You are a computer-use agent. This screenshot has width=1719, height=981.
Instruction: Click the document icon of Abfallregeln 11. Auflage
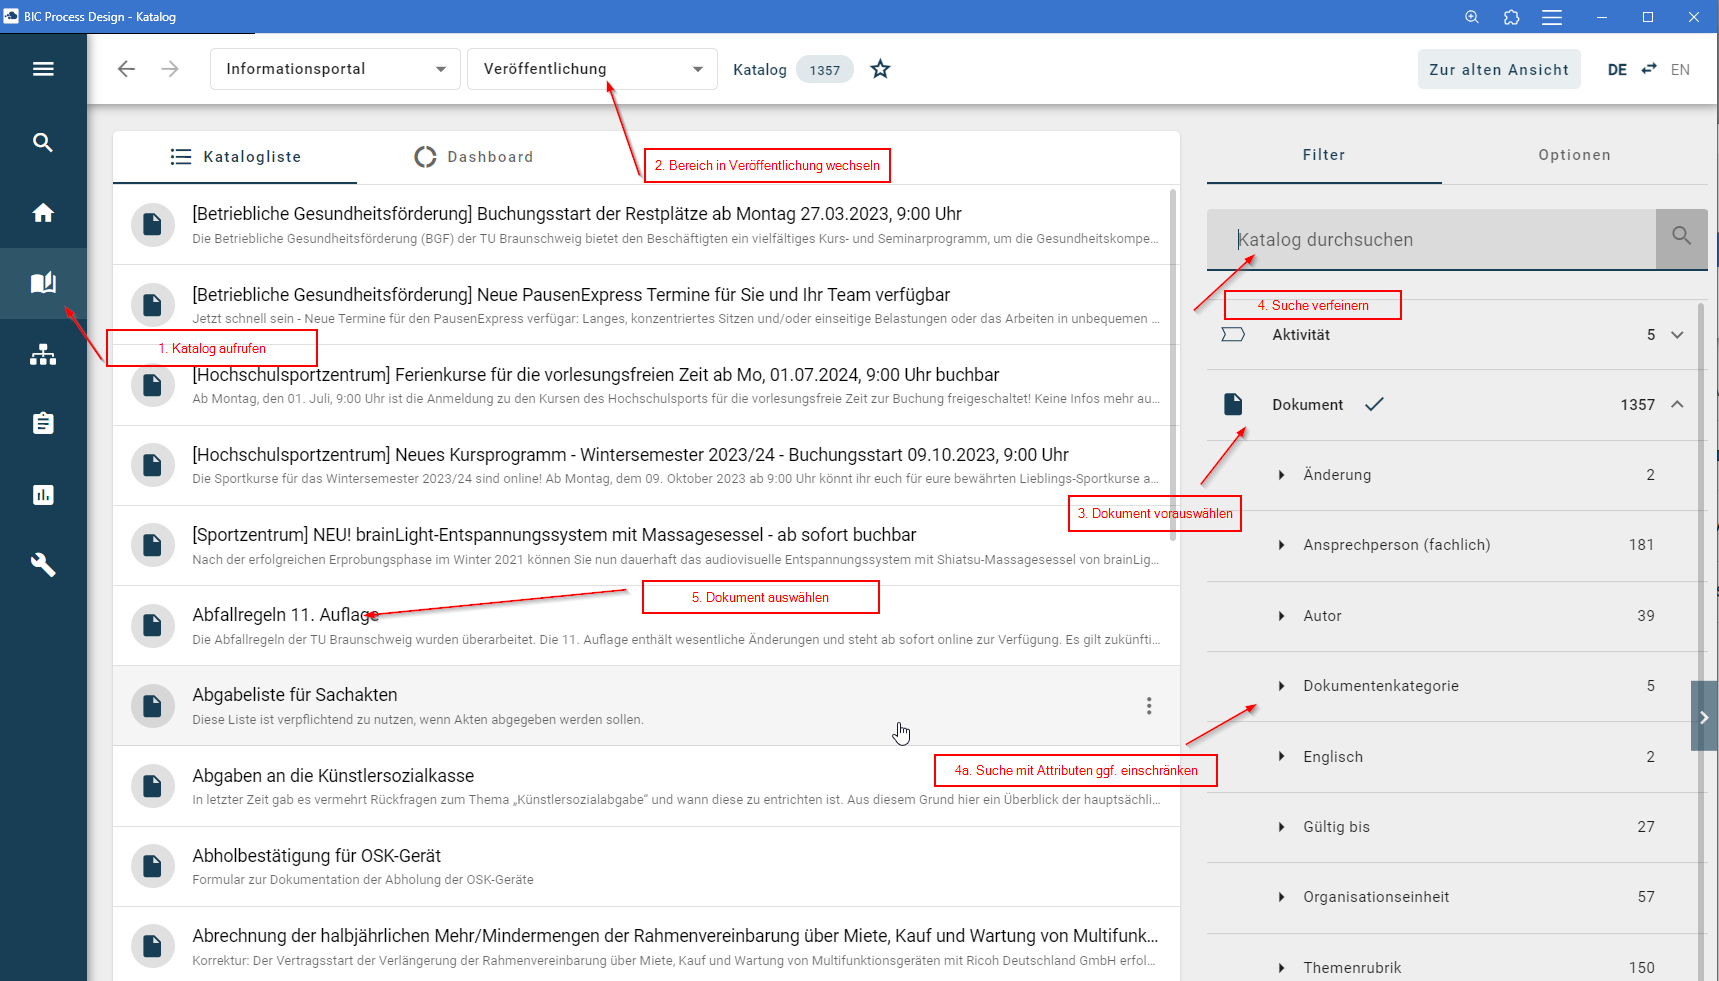pos(153,625)
